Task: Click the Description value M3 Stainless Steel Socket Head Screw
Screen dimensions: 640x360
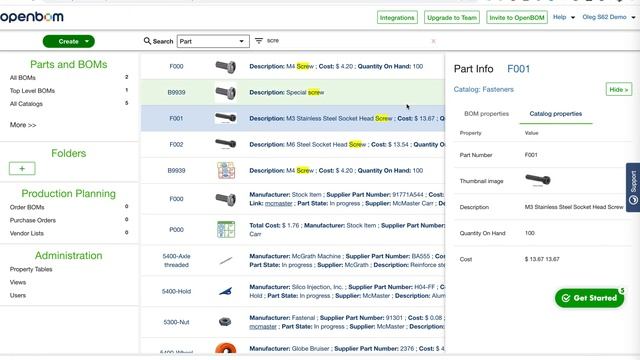Action: click(574, 207)
